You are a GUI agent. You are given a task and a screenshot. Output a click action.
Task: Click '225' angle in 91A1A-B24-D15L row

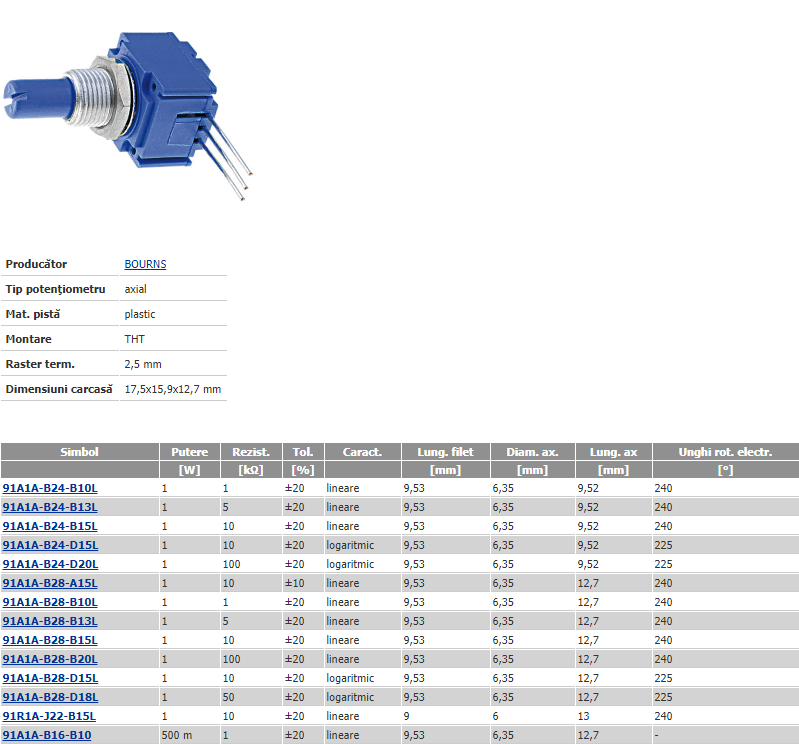coord(663,545)
